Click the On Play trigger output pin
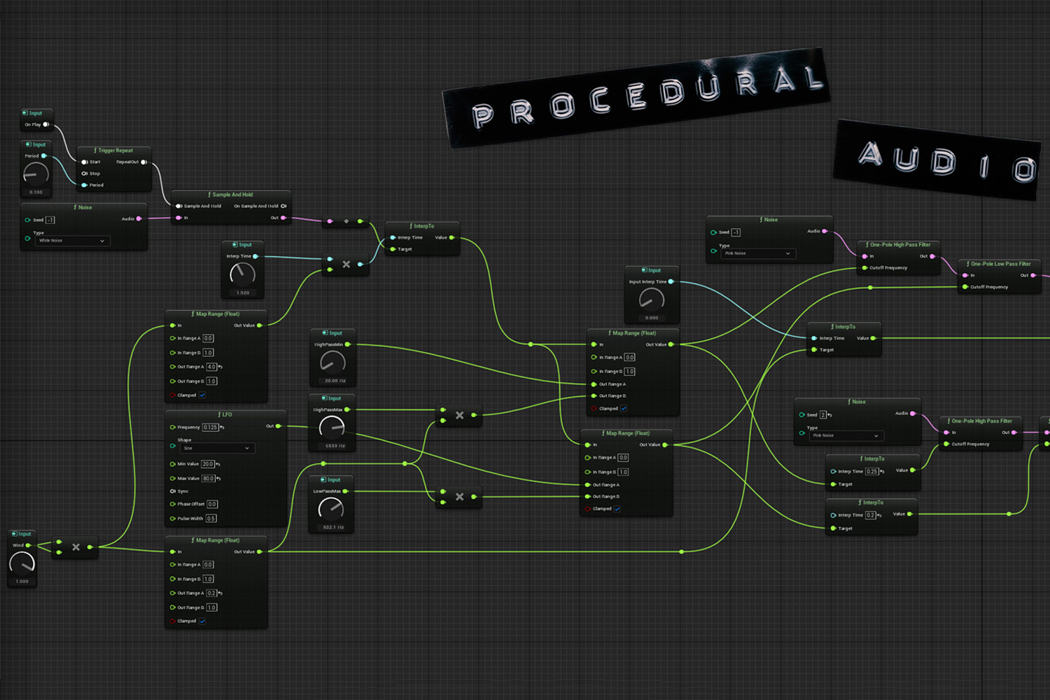Viewport: 1050px width, 700px height. [x=46, y=125]
